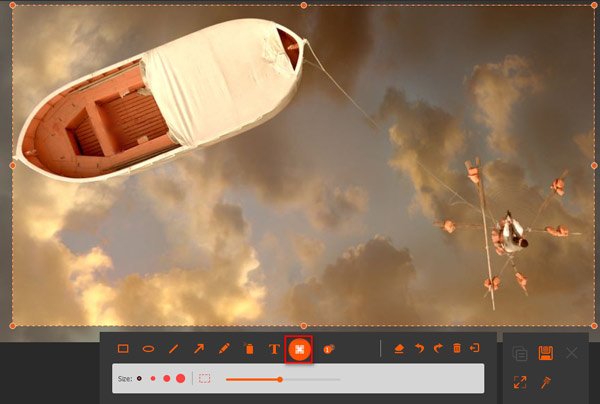Viewport: 600px width, 404px height.
Task: Save the screenshot with floppy icon
Action: (x=546, y=353)
